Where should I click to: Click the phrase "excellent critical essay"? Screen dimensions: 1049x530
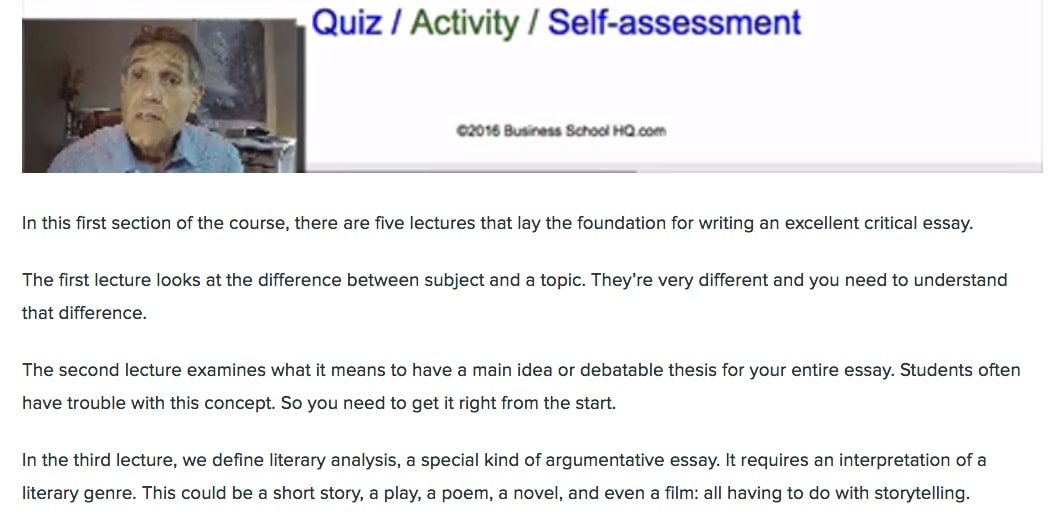click(878, 223)
